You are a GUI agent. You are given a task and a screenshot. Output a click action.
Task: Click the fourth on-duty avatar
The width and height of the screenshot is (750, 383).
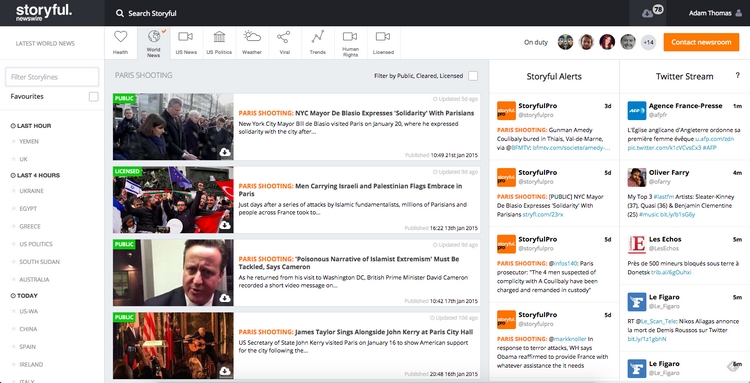click(x=628, y=42)
